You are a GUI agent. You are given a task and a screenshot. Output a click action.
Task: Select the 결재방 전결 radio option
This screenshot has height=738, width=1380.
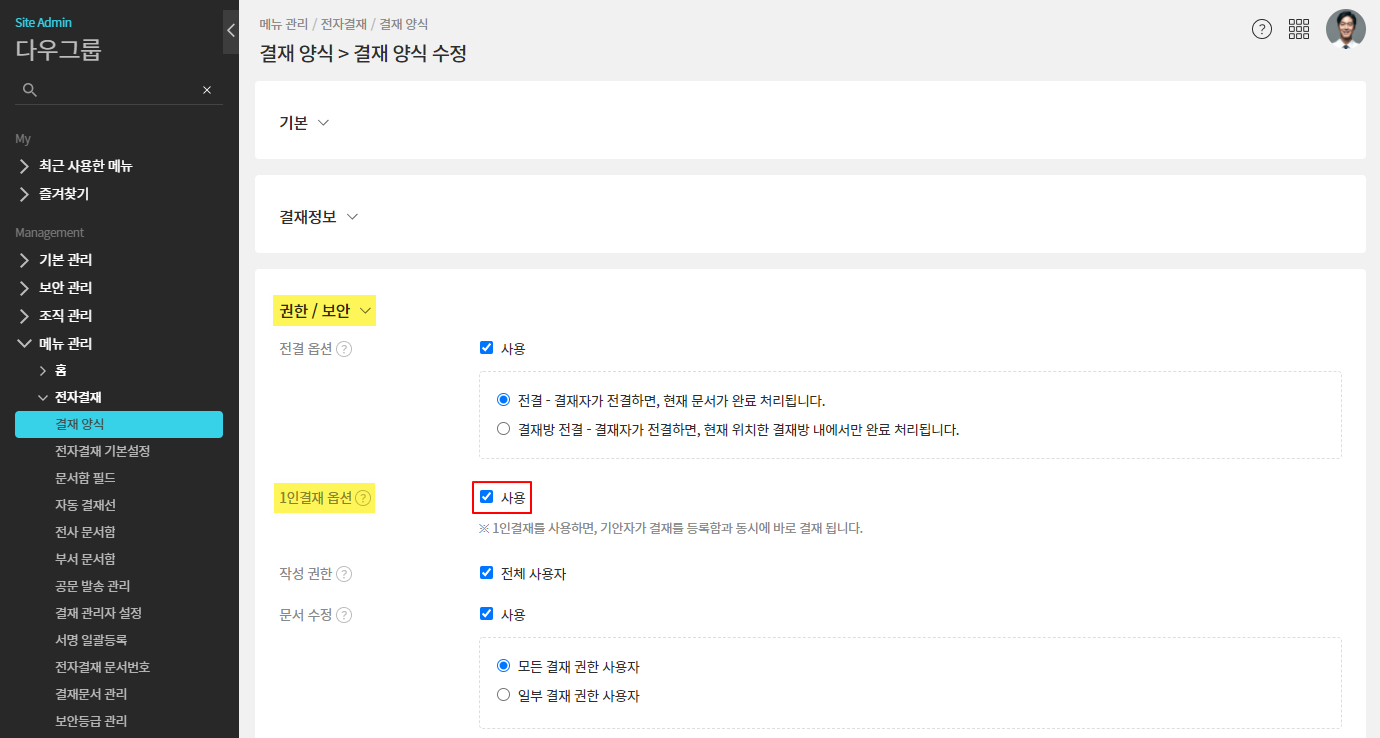point(503,429)
